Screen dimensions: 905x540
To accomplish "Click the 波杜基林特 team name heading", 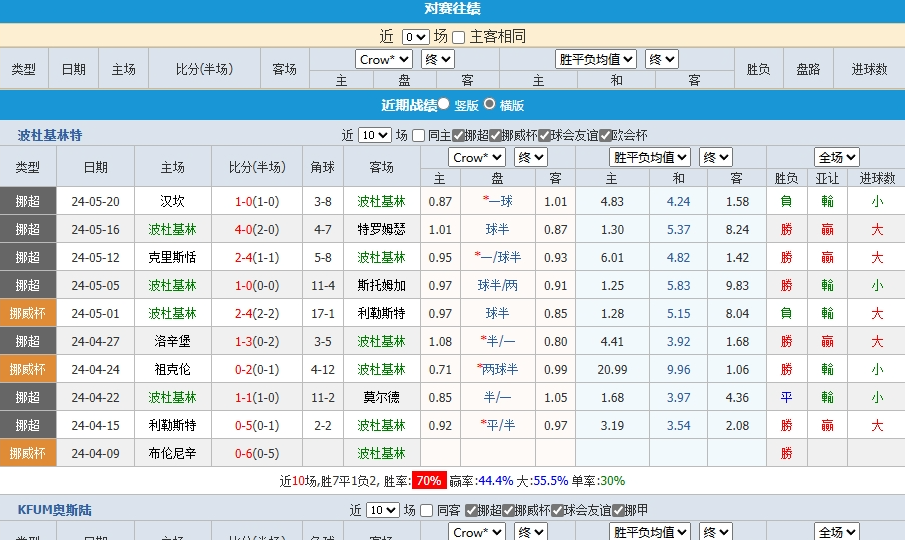I will [50, 135].
